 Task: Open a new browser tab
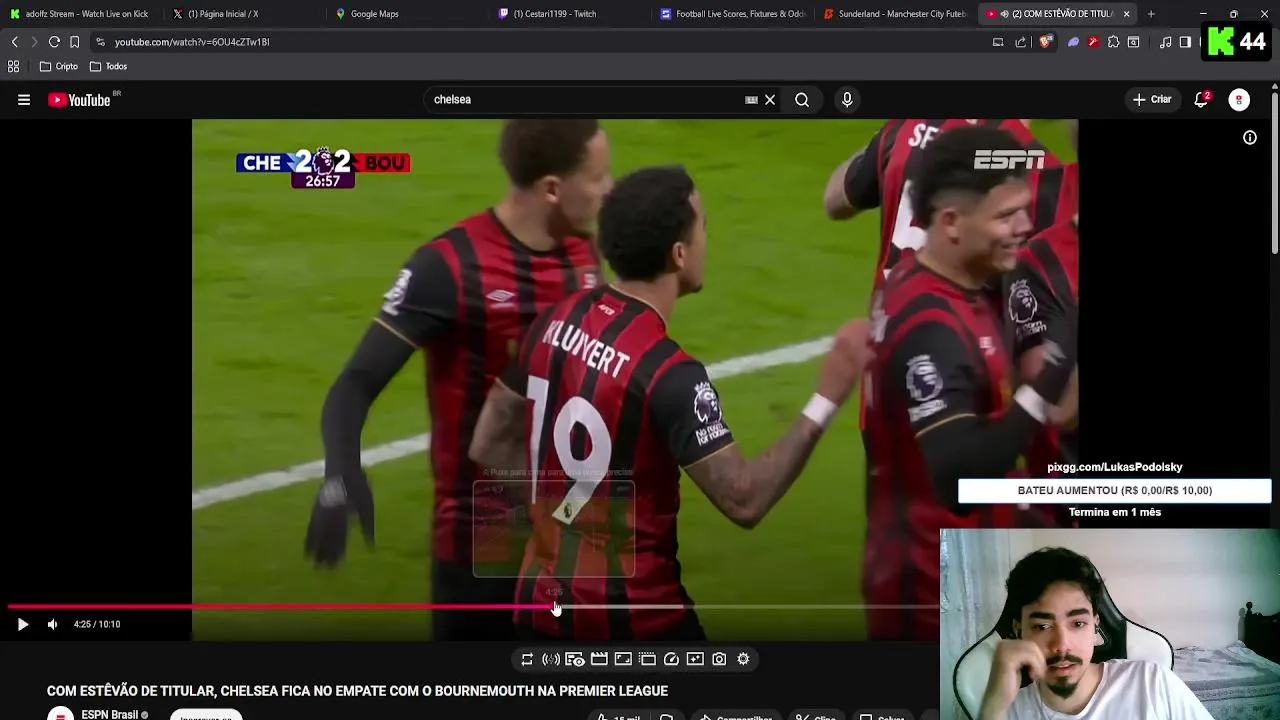click(x=1151, y=14)
